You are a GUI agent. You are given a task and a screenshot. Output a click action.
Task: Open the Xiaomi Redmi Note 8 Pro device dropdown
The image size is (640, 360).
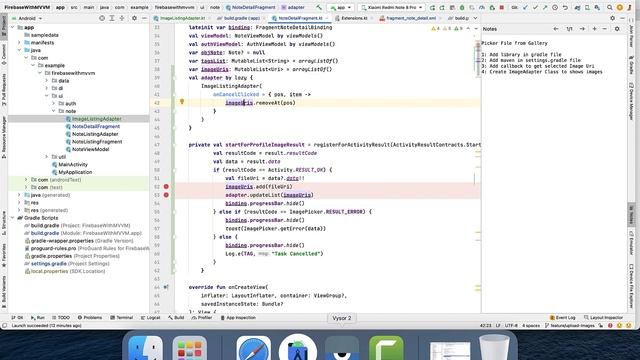(392, 7)
